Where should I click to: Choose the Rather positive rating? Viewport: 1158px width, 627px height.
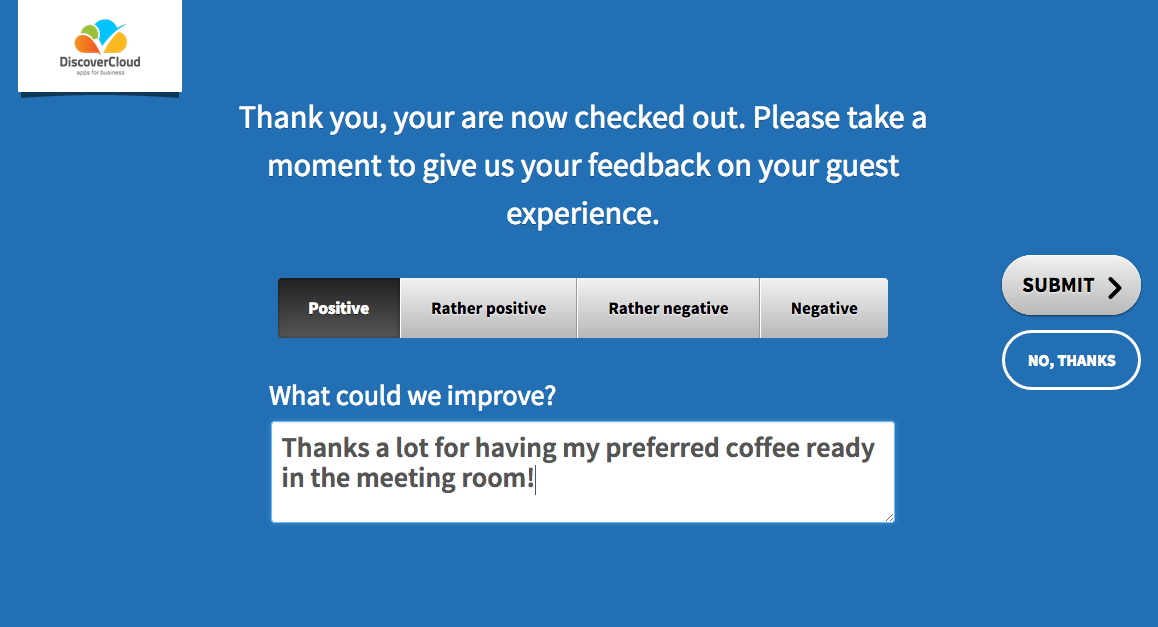click(x=488, y=308)
